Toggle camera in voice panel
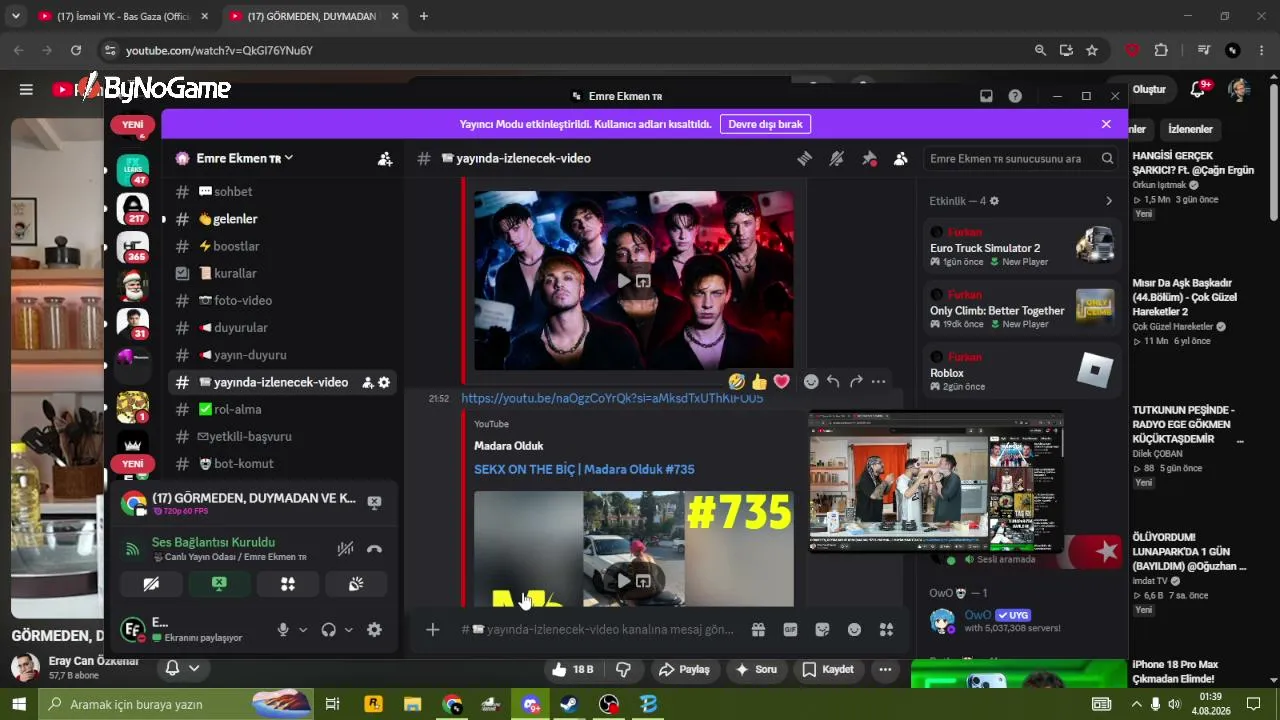The height and width of the screenshot is (720, 1280). (x=151, y=584)
